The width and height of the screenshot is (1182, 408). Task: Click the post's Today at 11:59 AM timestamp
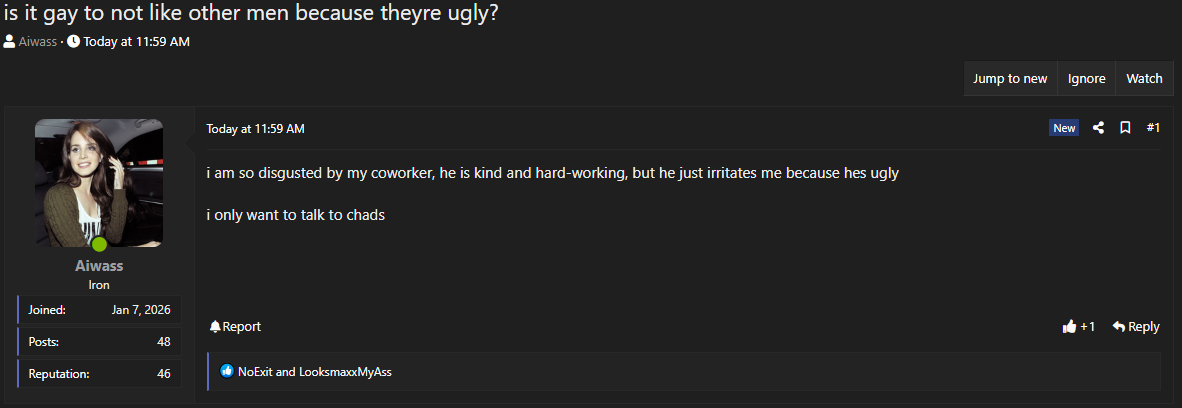point(255,129)
